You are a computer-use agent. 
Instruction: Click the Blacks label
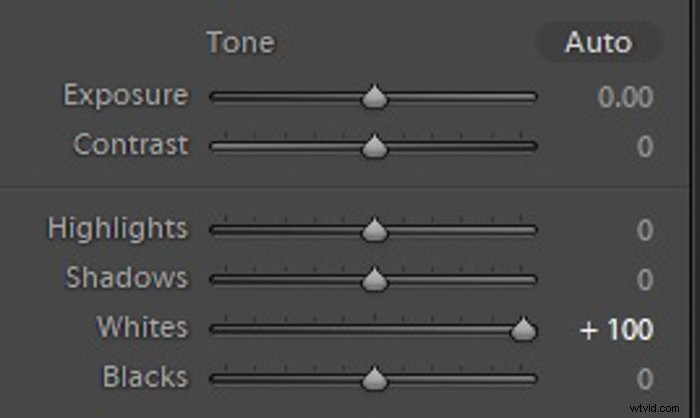pyautogui.click(x=144, y=377)
